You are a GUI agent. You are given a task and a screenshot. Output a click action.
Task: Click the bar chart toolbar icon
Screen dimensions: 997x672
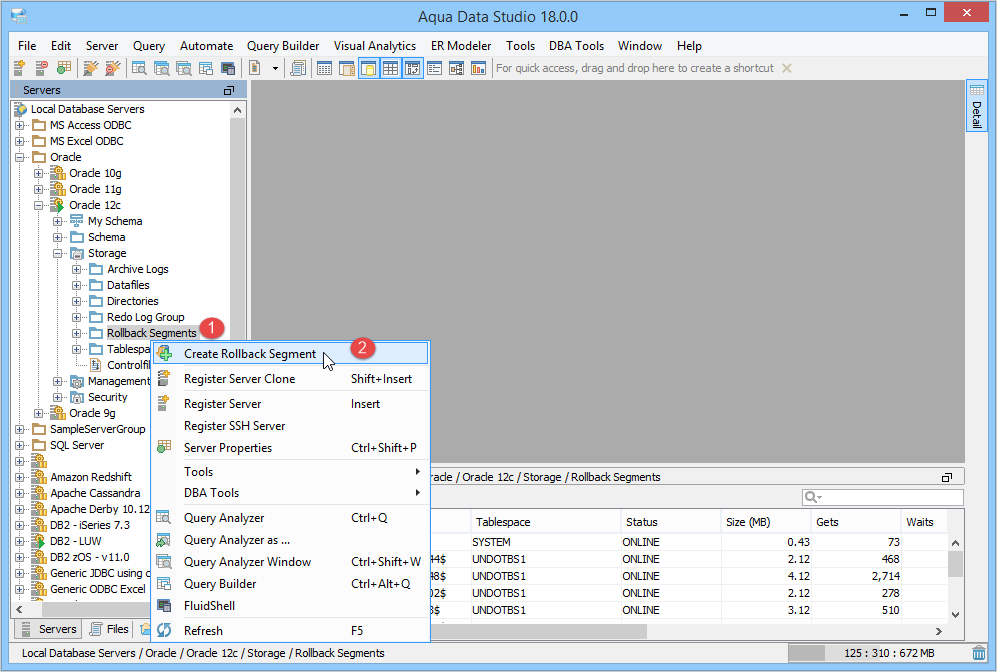(479, 68)
